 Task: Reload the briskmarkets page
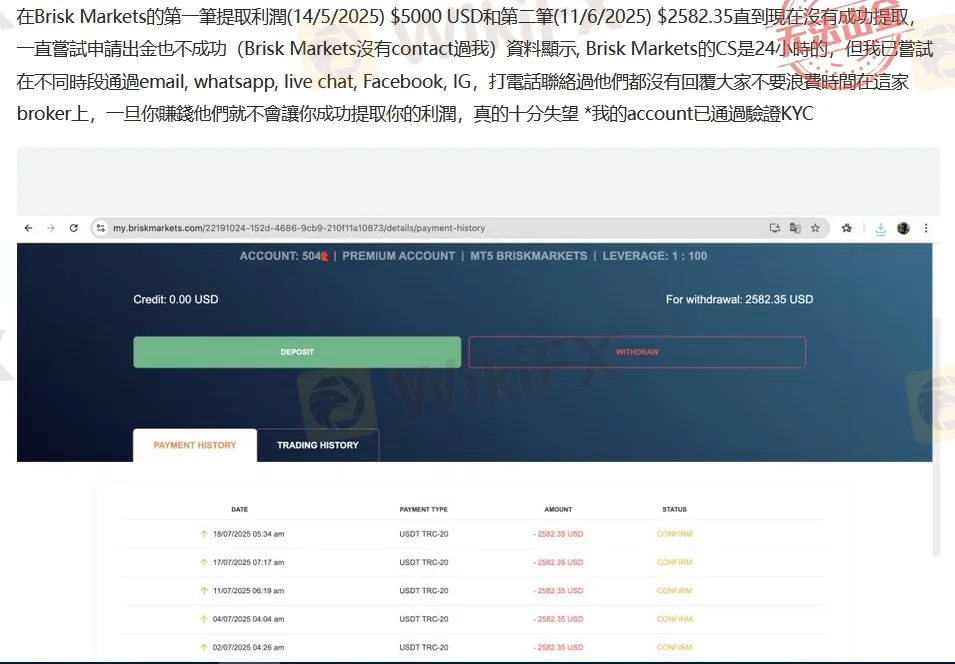[74, 228]
